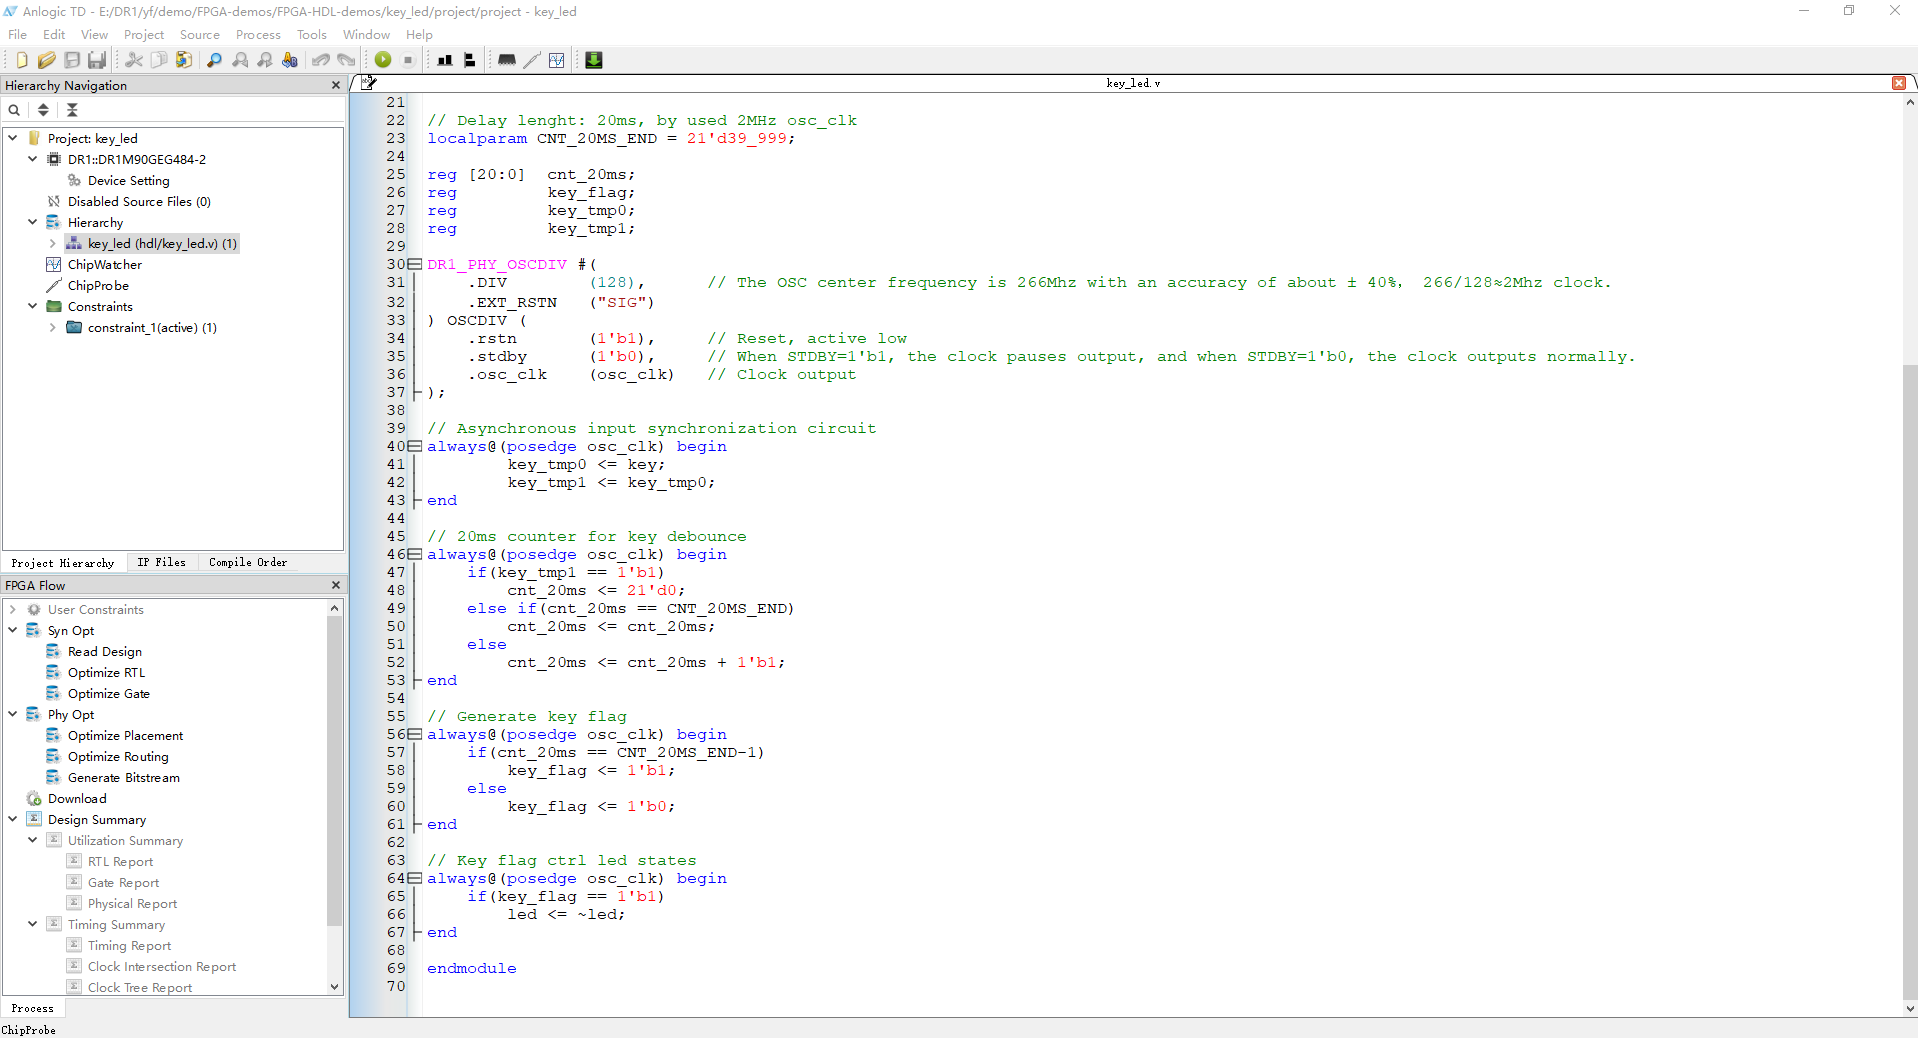Open the Tools menu

[x=312, y=34]
